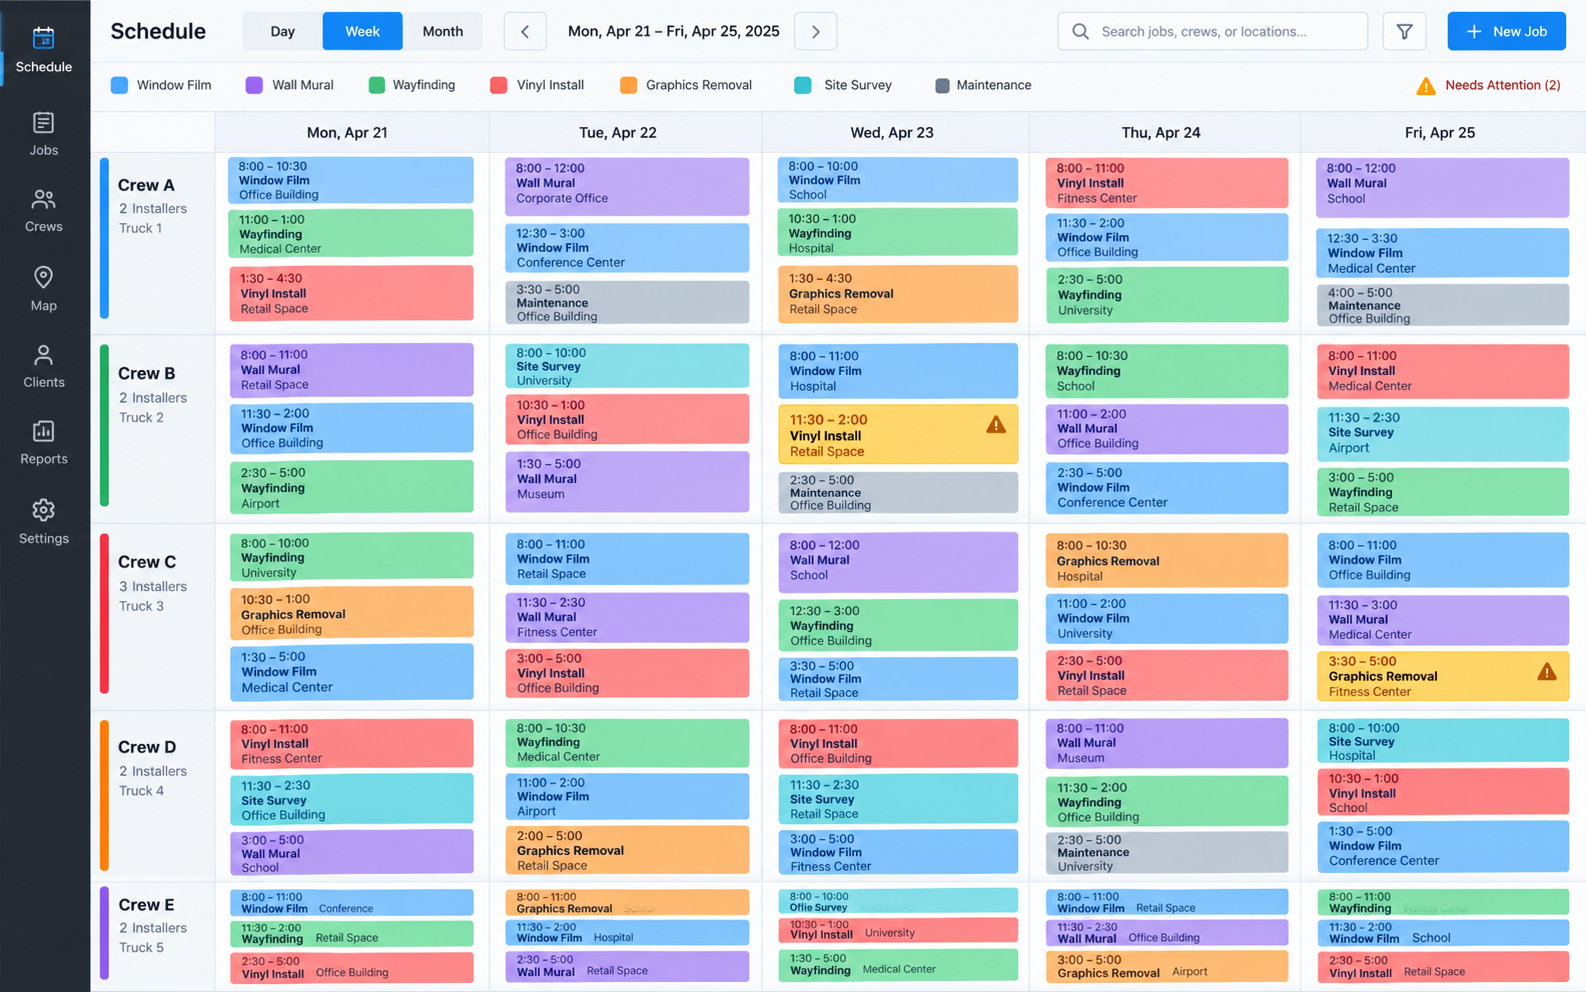
Task: Go to previous week with left chevron
Action: pos(525,31)
